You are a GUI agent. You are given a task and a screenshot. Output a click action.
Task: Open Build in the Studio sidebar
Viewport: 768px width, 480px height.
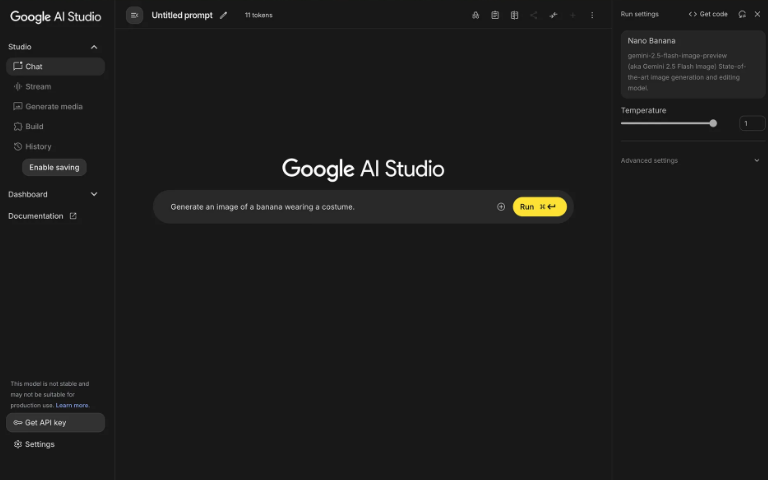coord(55,126)
